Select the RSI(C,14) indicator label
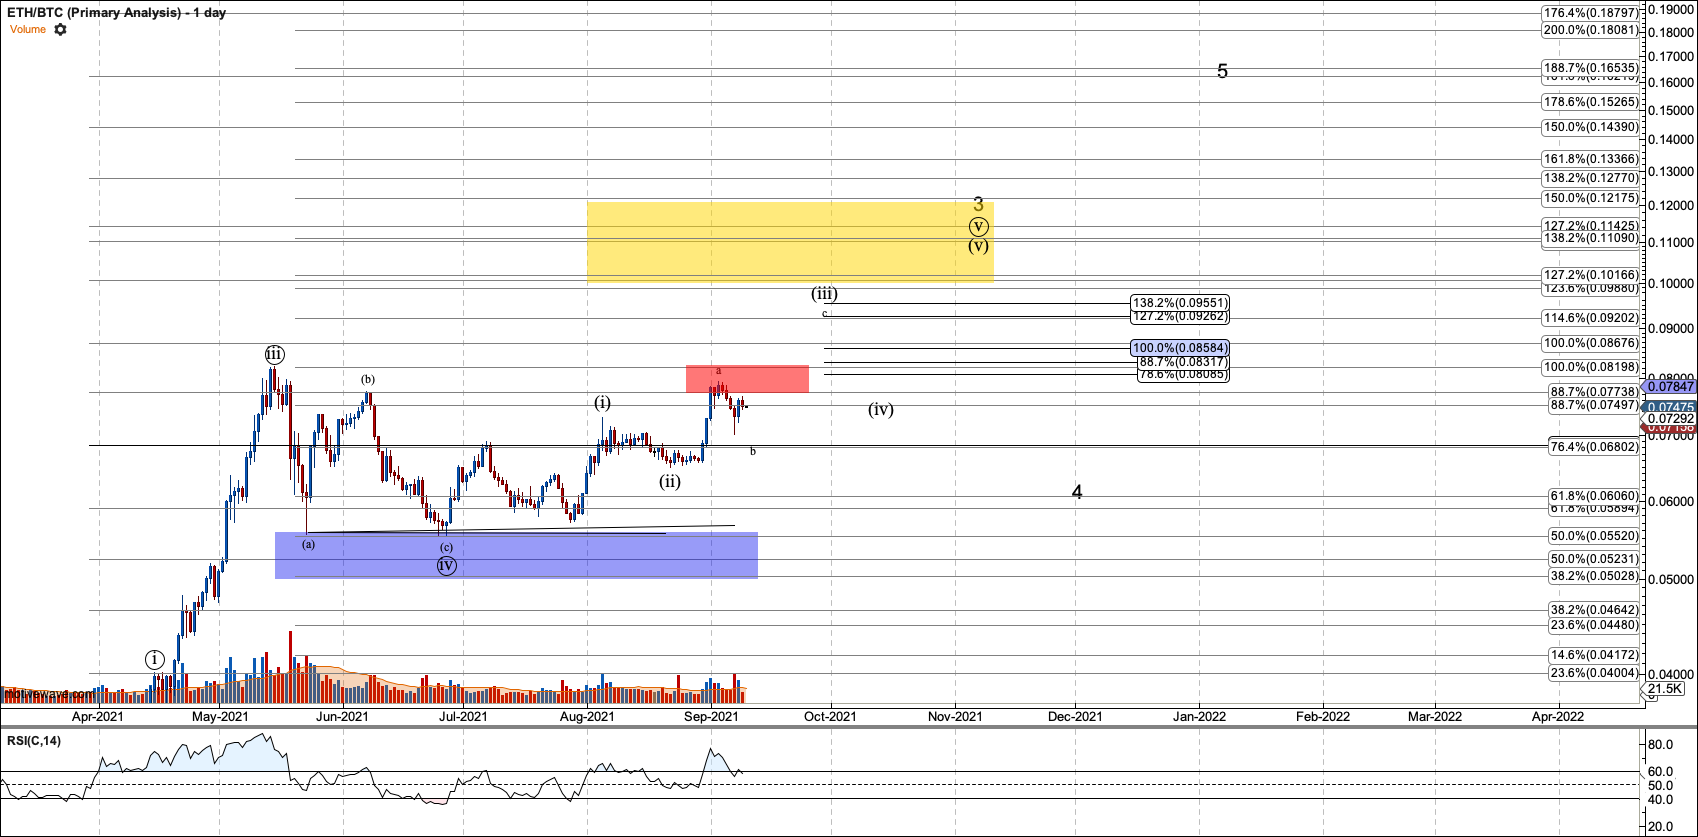The image size is (1698, 837). point(33,741)
